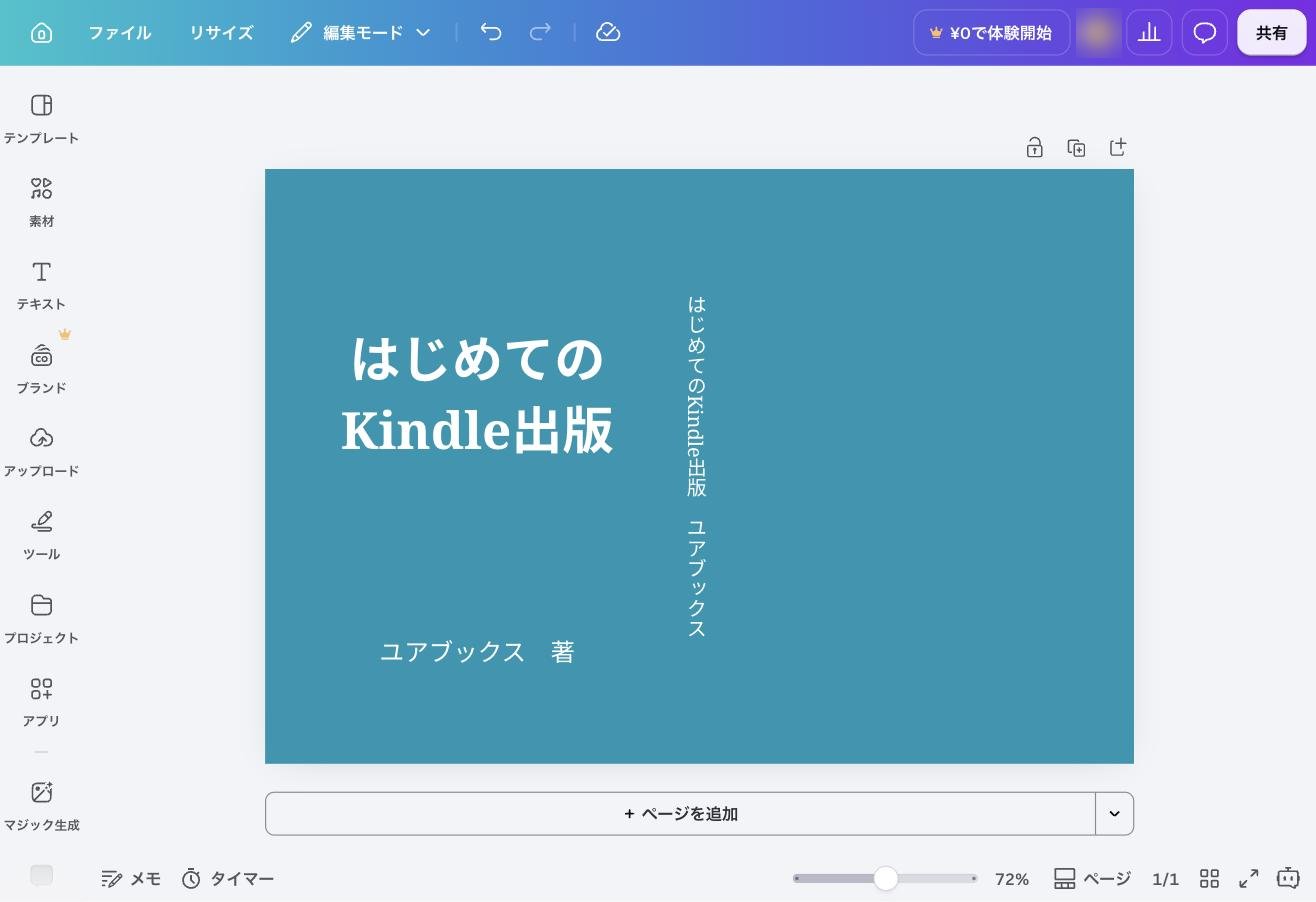The width and height of the screenshot is (1316, 902).
Task: Open the analytics chart icon
Action: coord(1149,33)
